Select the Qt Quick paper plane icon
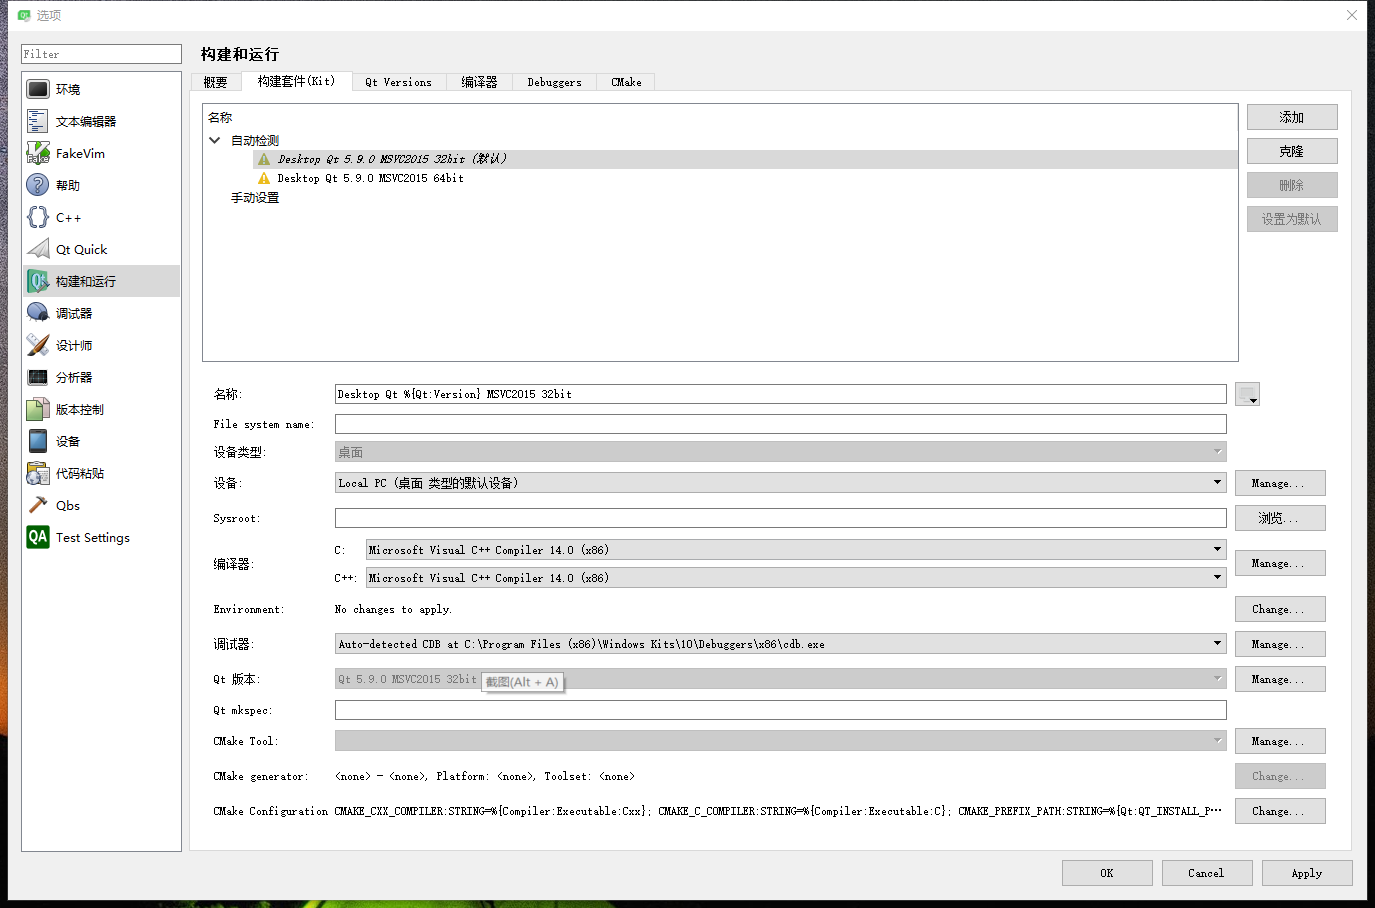1375x908 pixels. 38,249
